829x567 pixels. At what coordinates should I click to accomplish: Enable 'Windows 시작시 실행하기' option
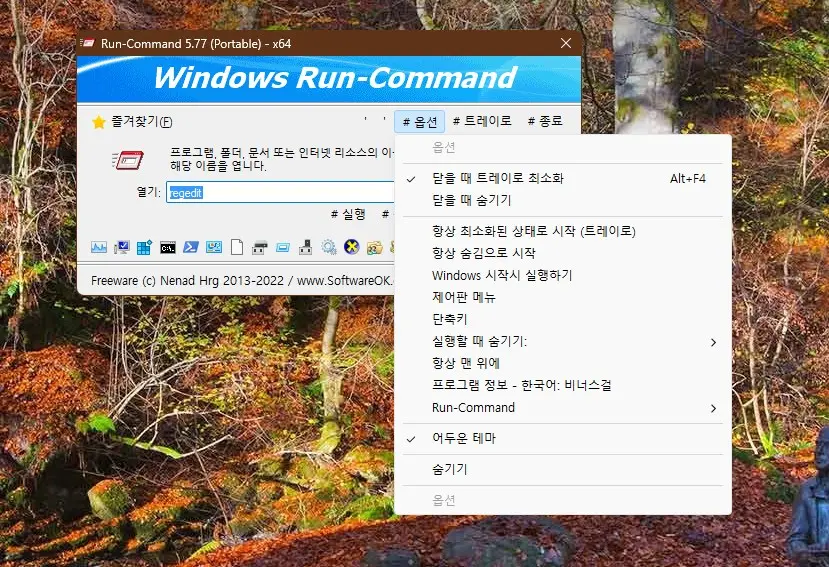563,276
